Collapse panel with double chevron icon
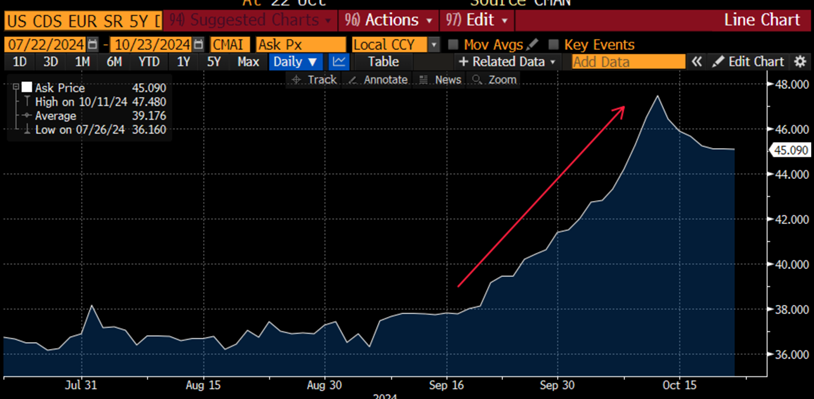 [x=697, y=62]
